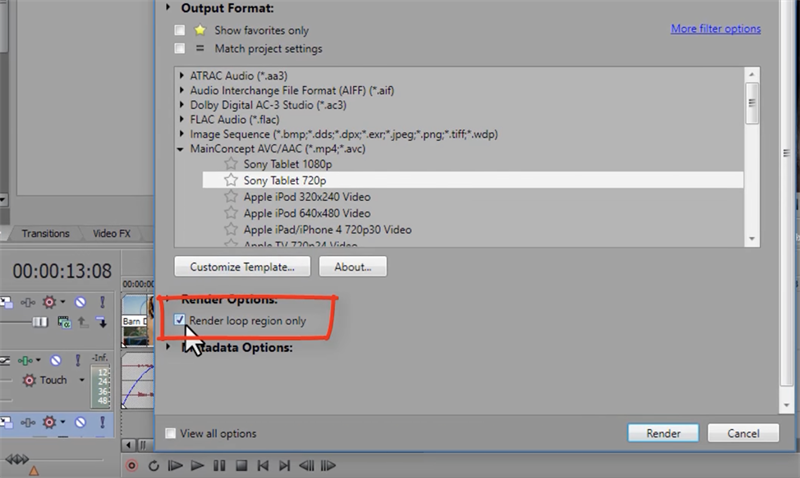Jump the cursor with Go to Start

[x=263, y=465]
